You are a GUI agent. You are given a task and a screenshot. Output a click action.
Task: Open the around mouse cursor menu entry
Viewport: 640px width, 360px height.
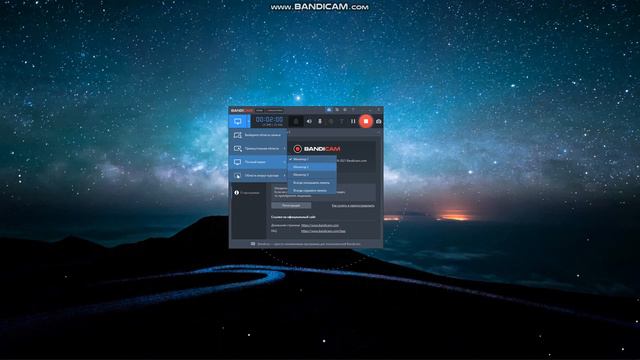[258, 176]
